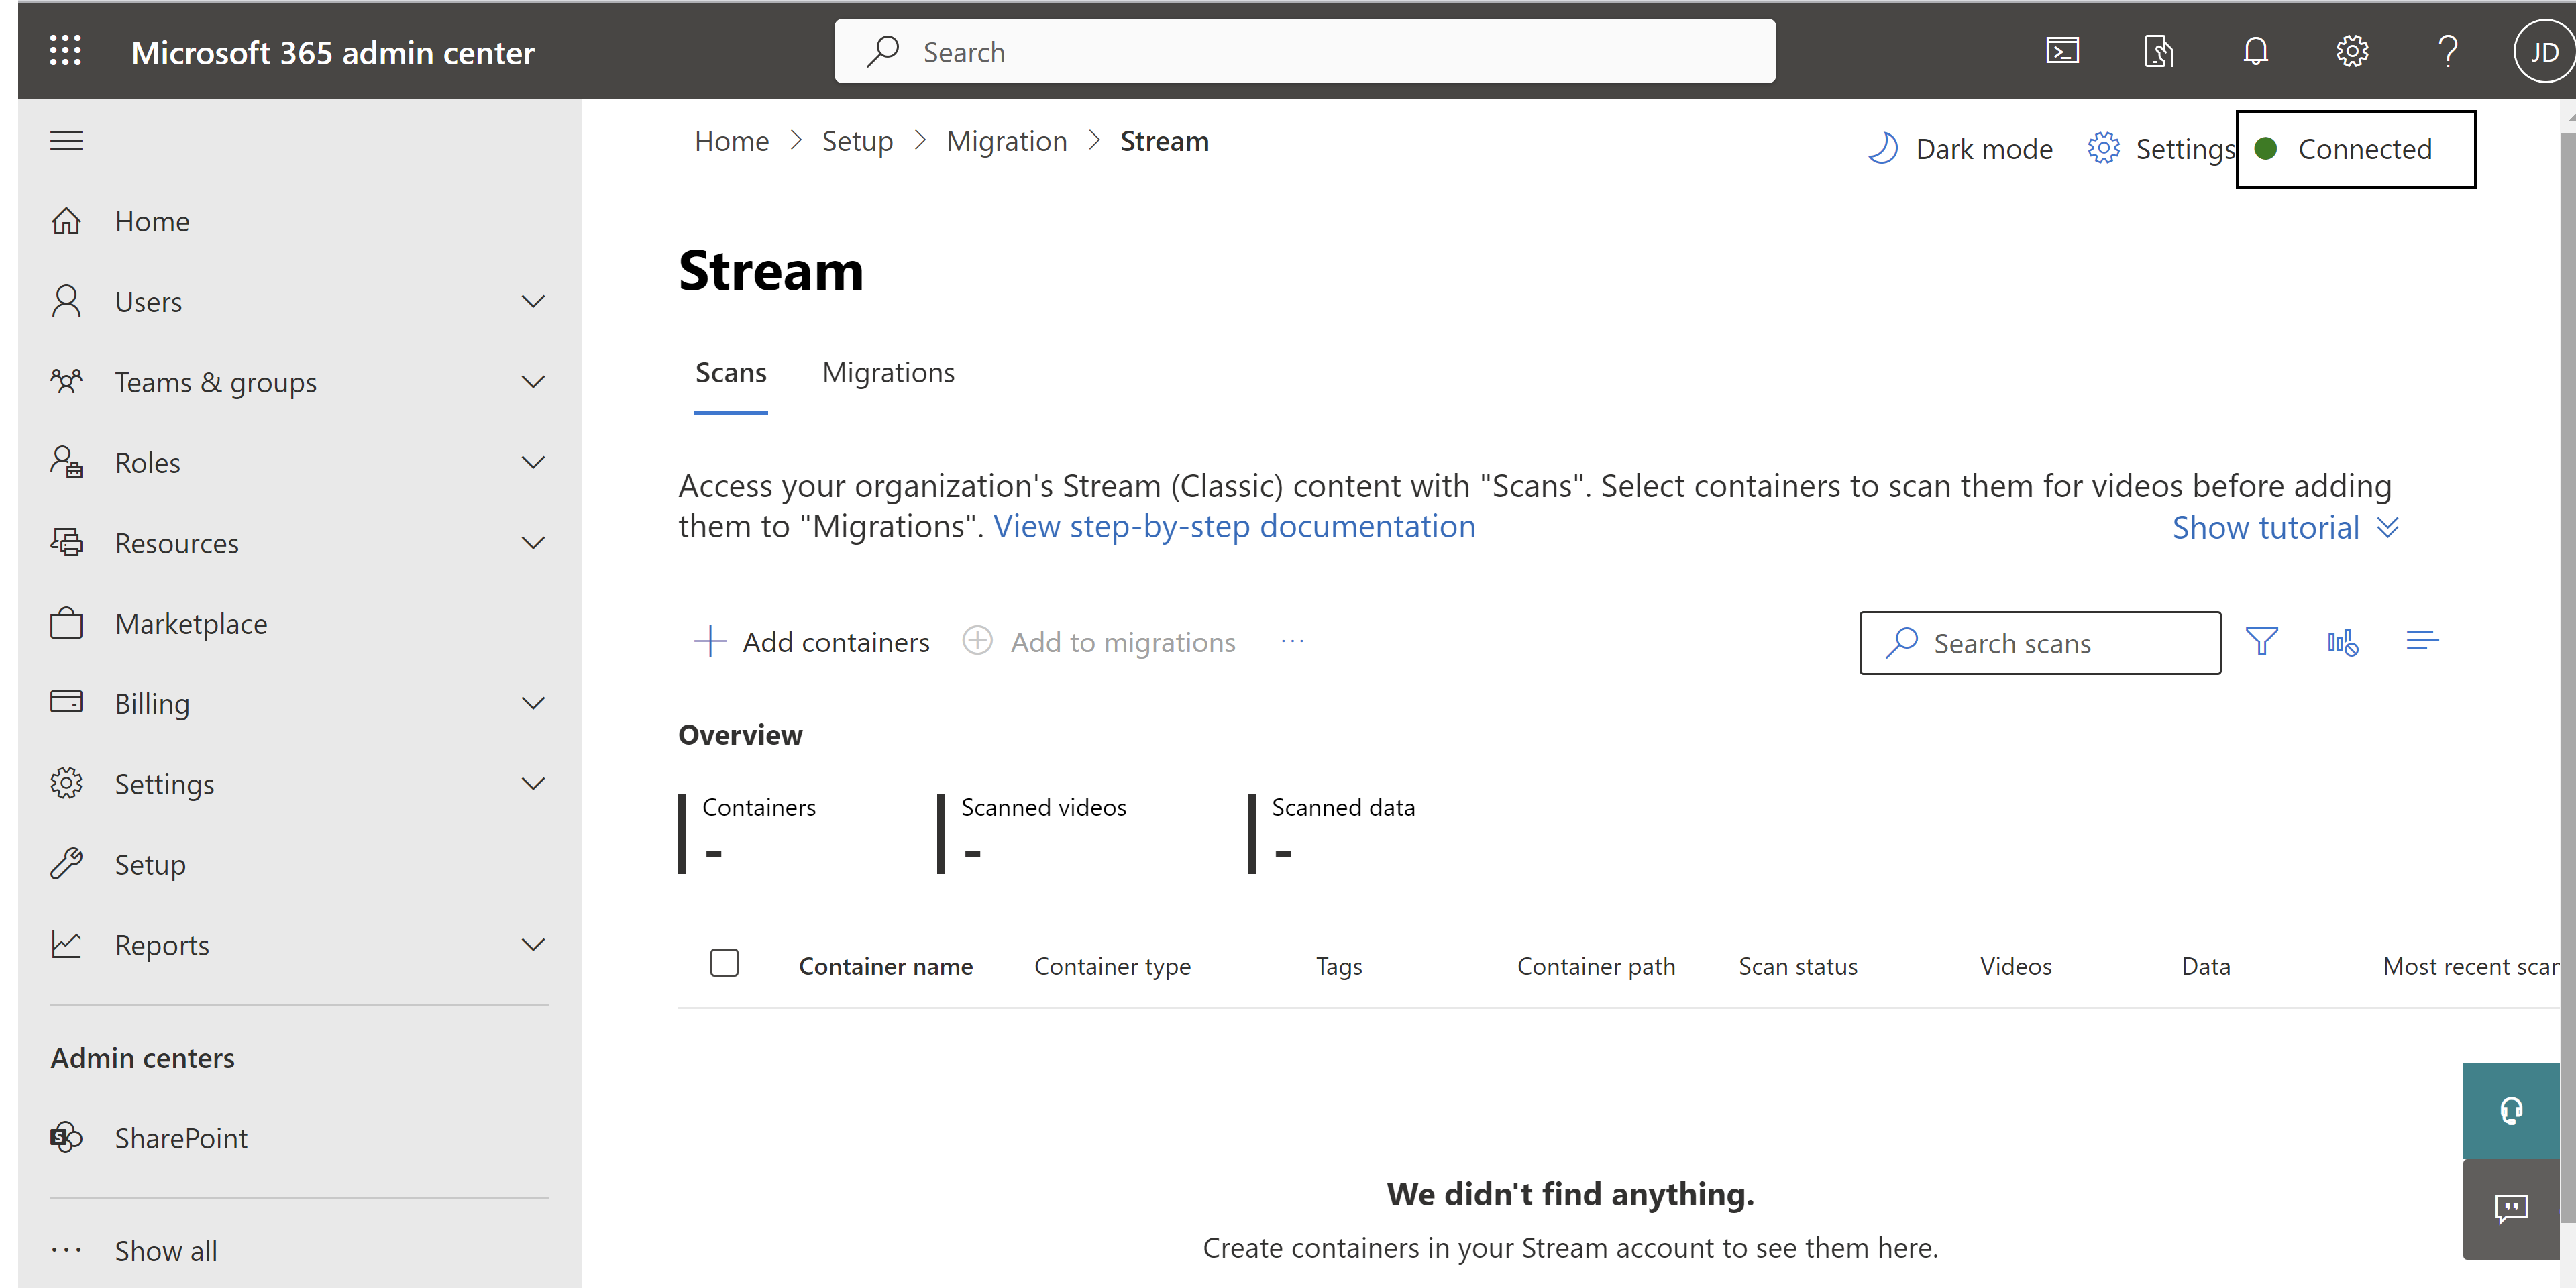The image size is (2576, 1288).
Task: Click the list view layout icon
Action: [x=2422, y=641]
